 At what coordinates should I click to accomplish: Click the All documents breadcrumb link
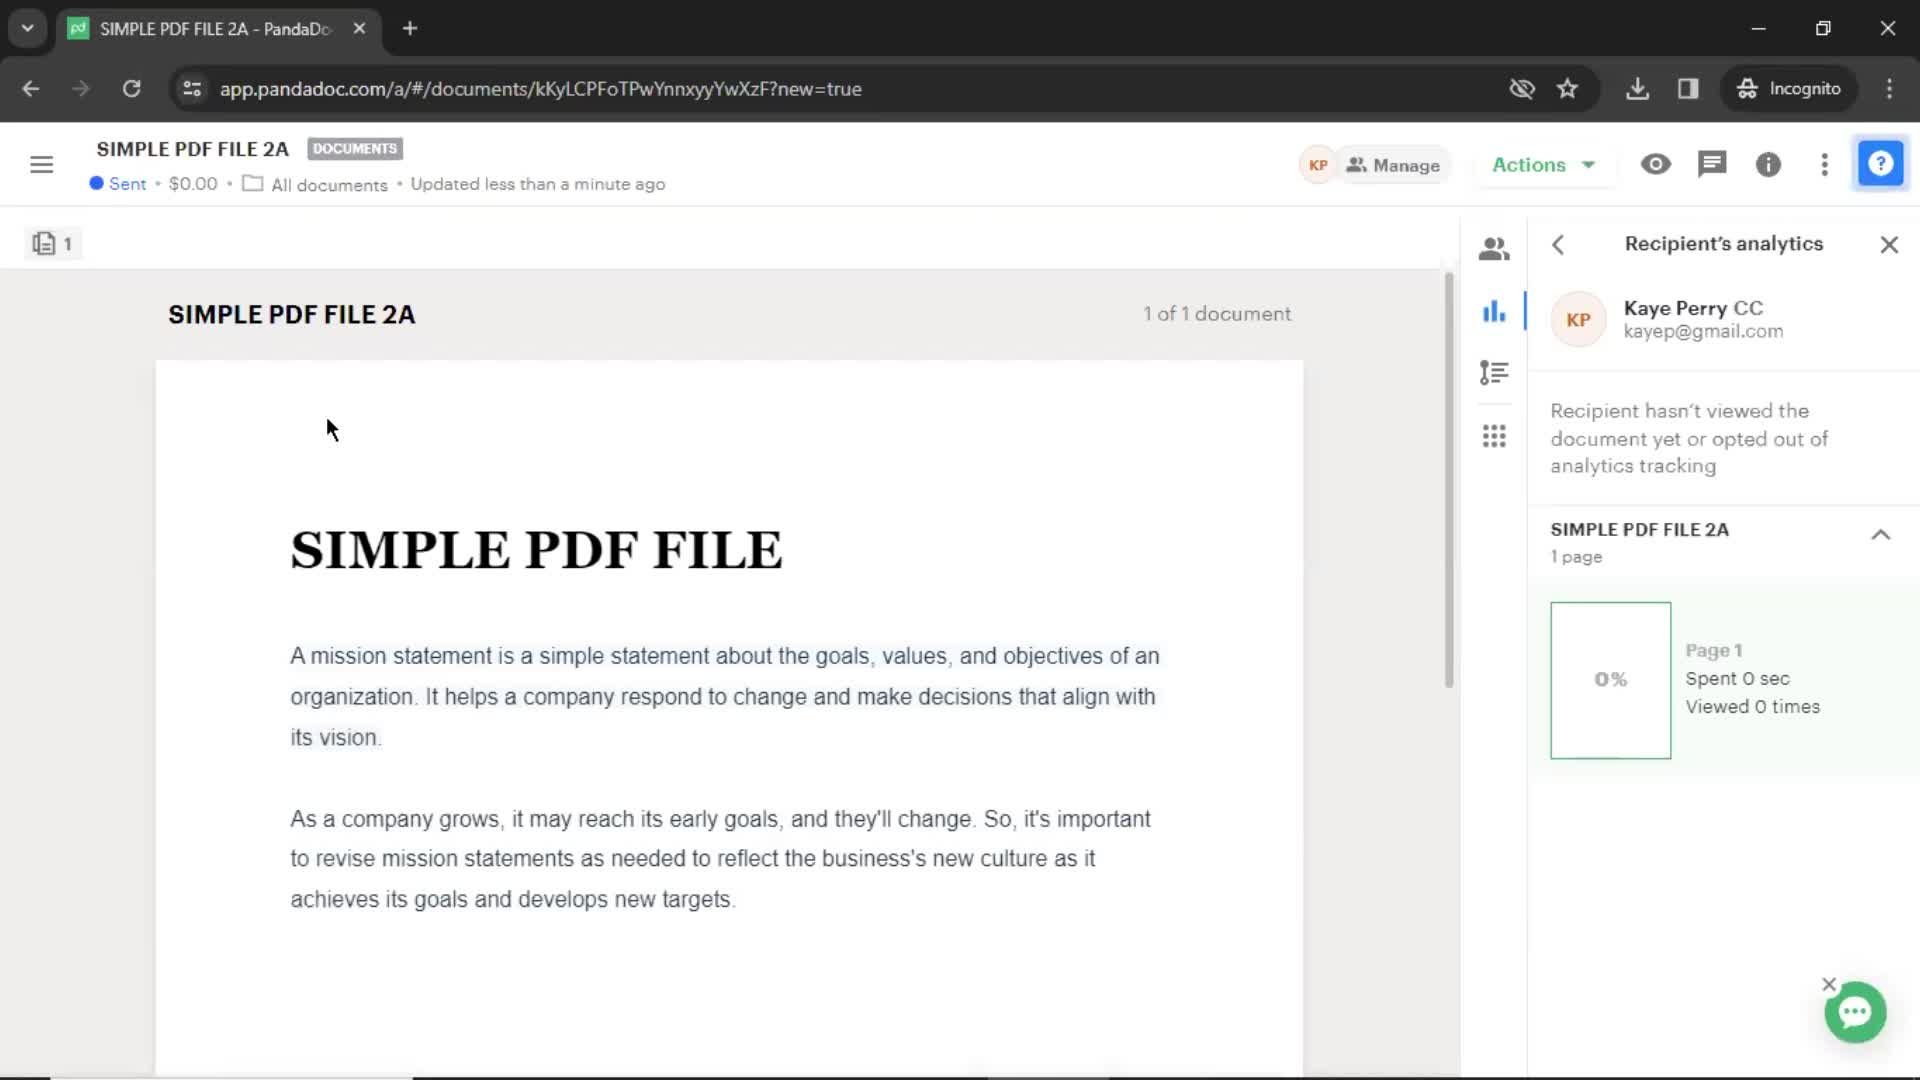pos(327,185)
